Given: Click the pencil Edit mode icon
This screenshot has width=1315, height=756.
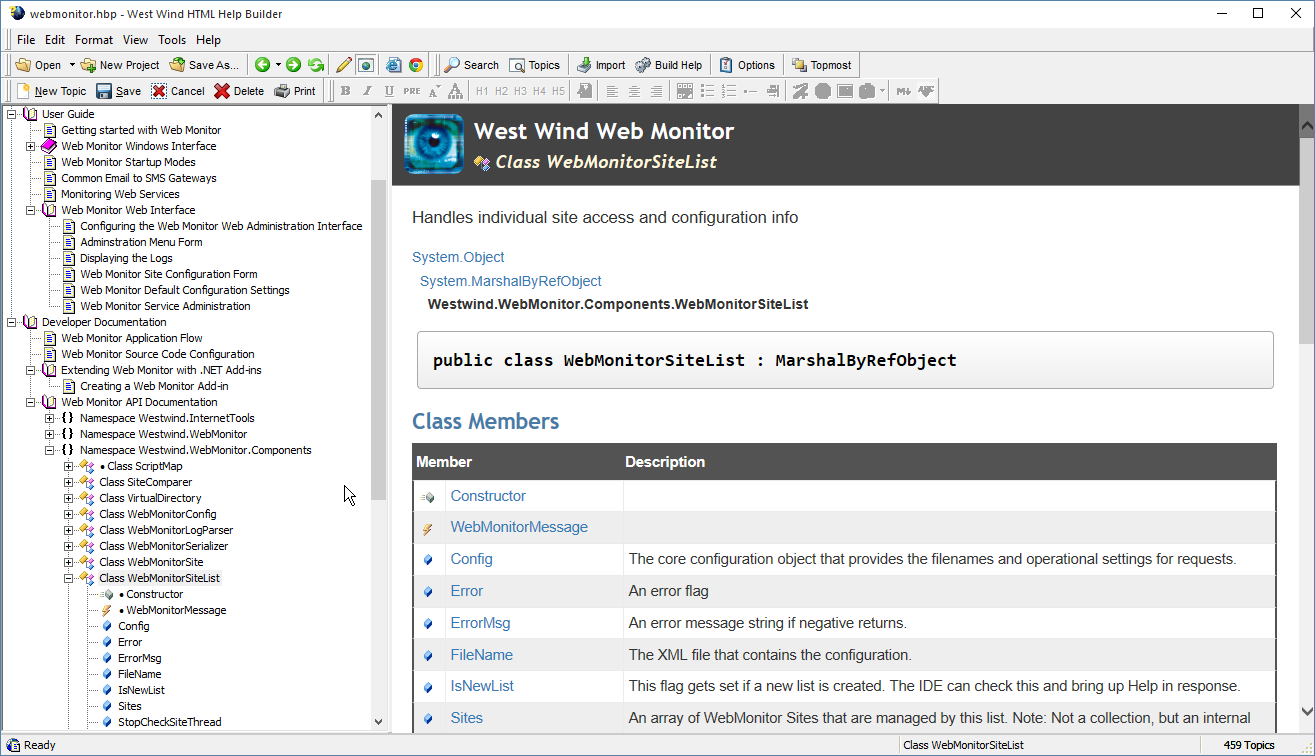Looking at the screenshot, I should click(x=344, y=65).
